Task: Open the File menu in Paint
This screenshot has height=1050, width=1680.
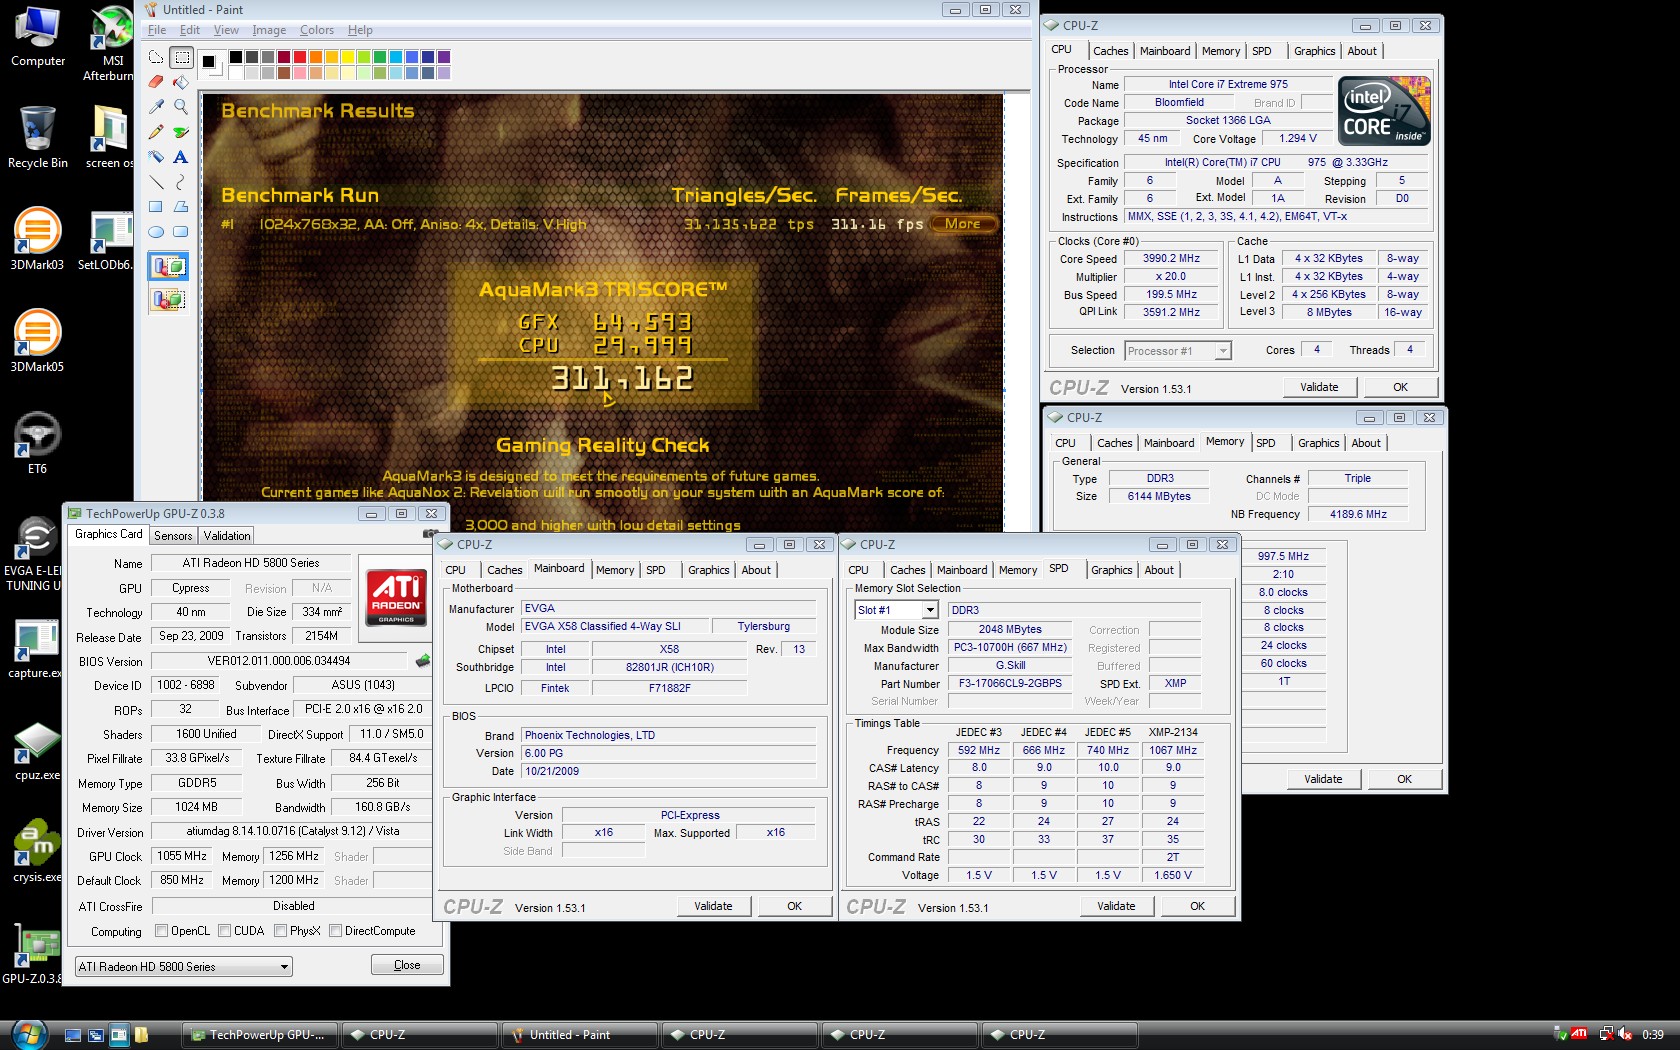Action: tap(157, 30)
